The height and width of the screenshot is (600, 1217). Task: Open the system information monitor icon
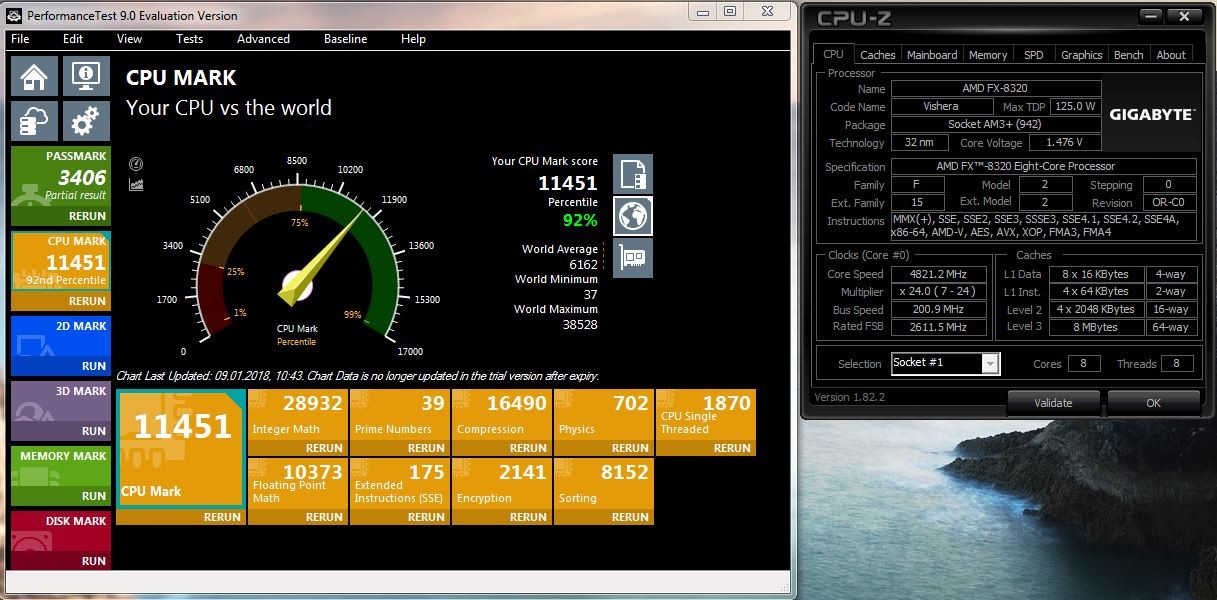pyautogui.click(x=86, y=76)
